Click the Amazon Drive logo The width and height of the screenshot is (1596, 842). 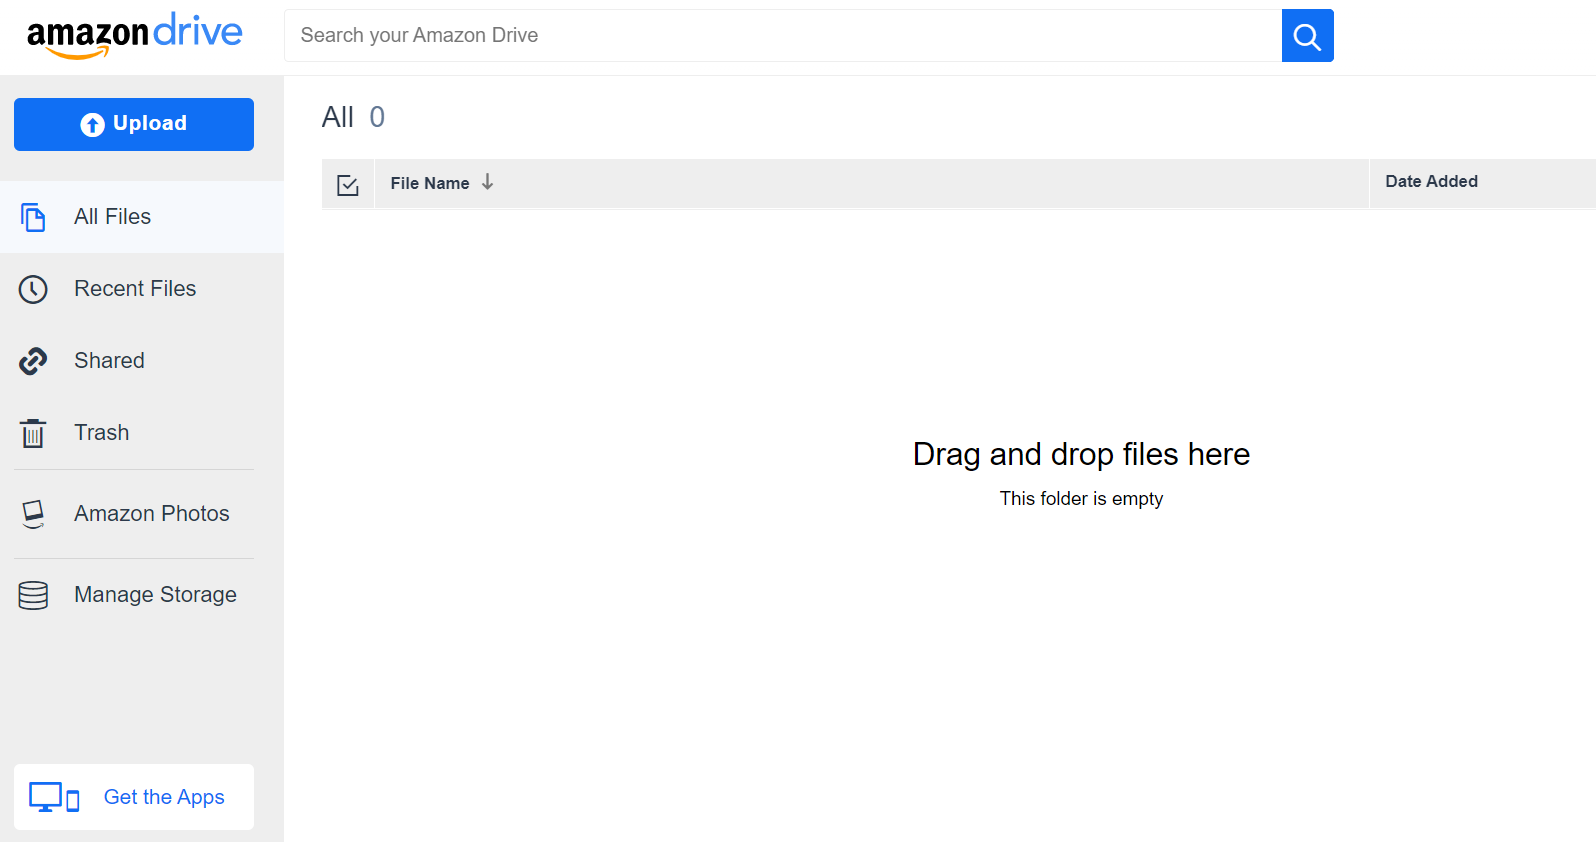(135, 36)
